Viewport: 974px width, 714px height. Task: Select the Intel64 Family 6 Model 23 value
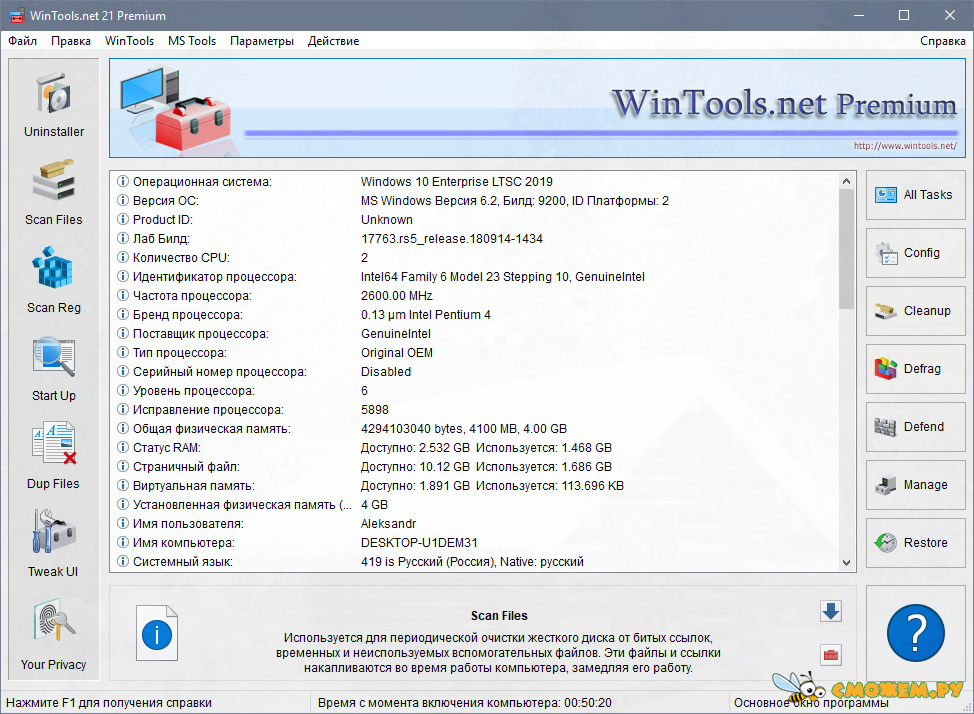[x=503, y=277]
